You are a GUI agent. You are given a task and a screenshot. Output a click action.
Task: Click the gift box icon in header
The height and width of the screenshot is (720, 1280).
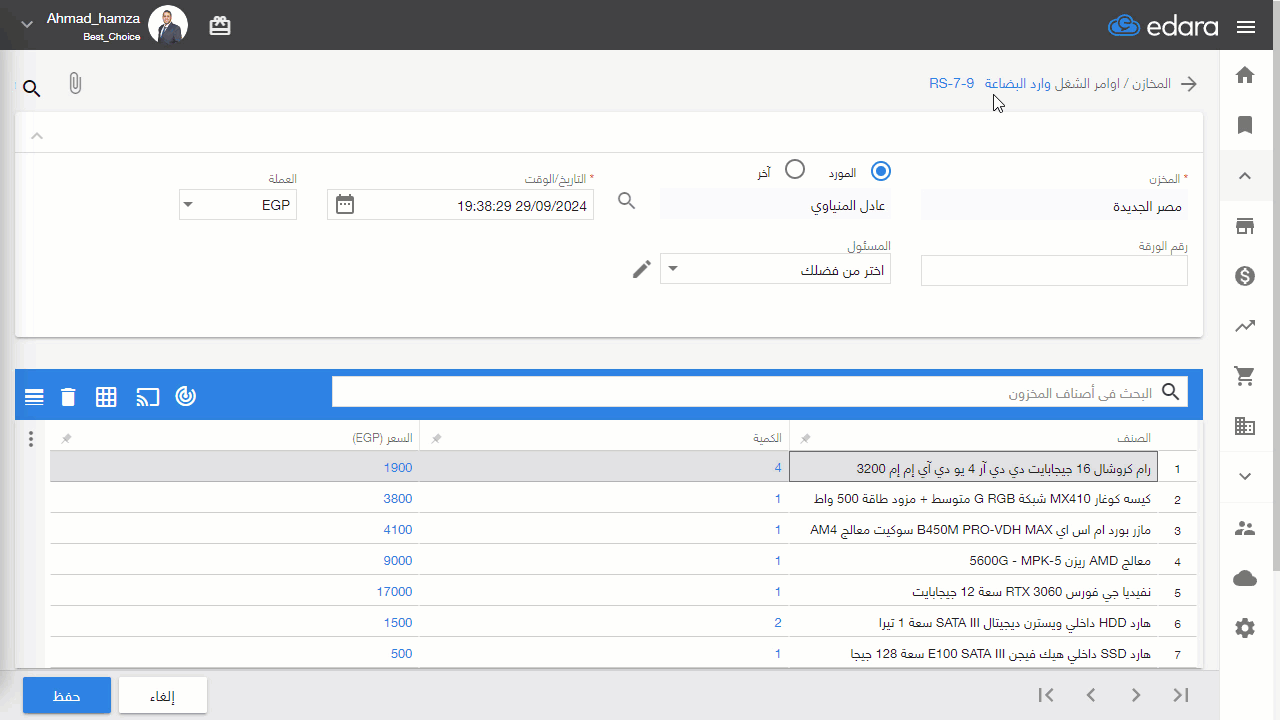tap(220, 26)
